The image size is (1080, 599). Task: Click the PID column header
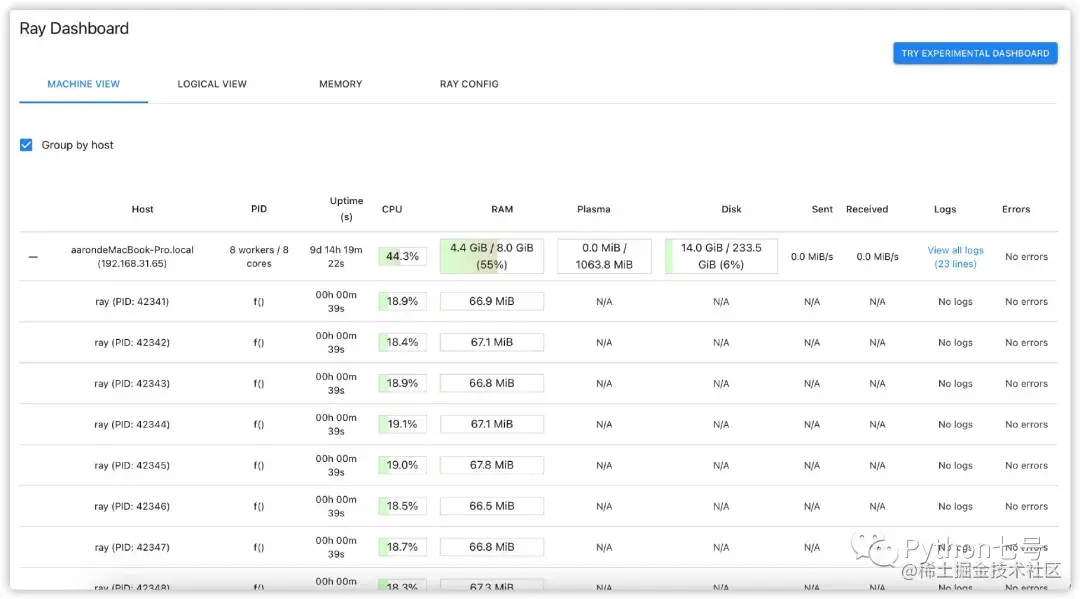[x=259, y=209]
